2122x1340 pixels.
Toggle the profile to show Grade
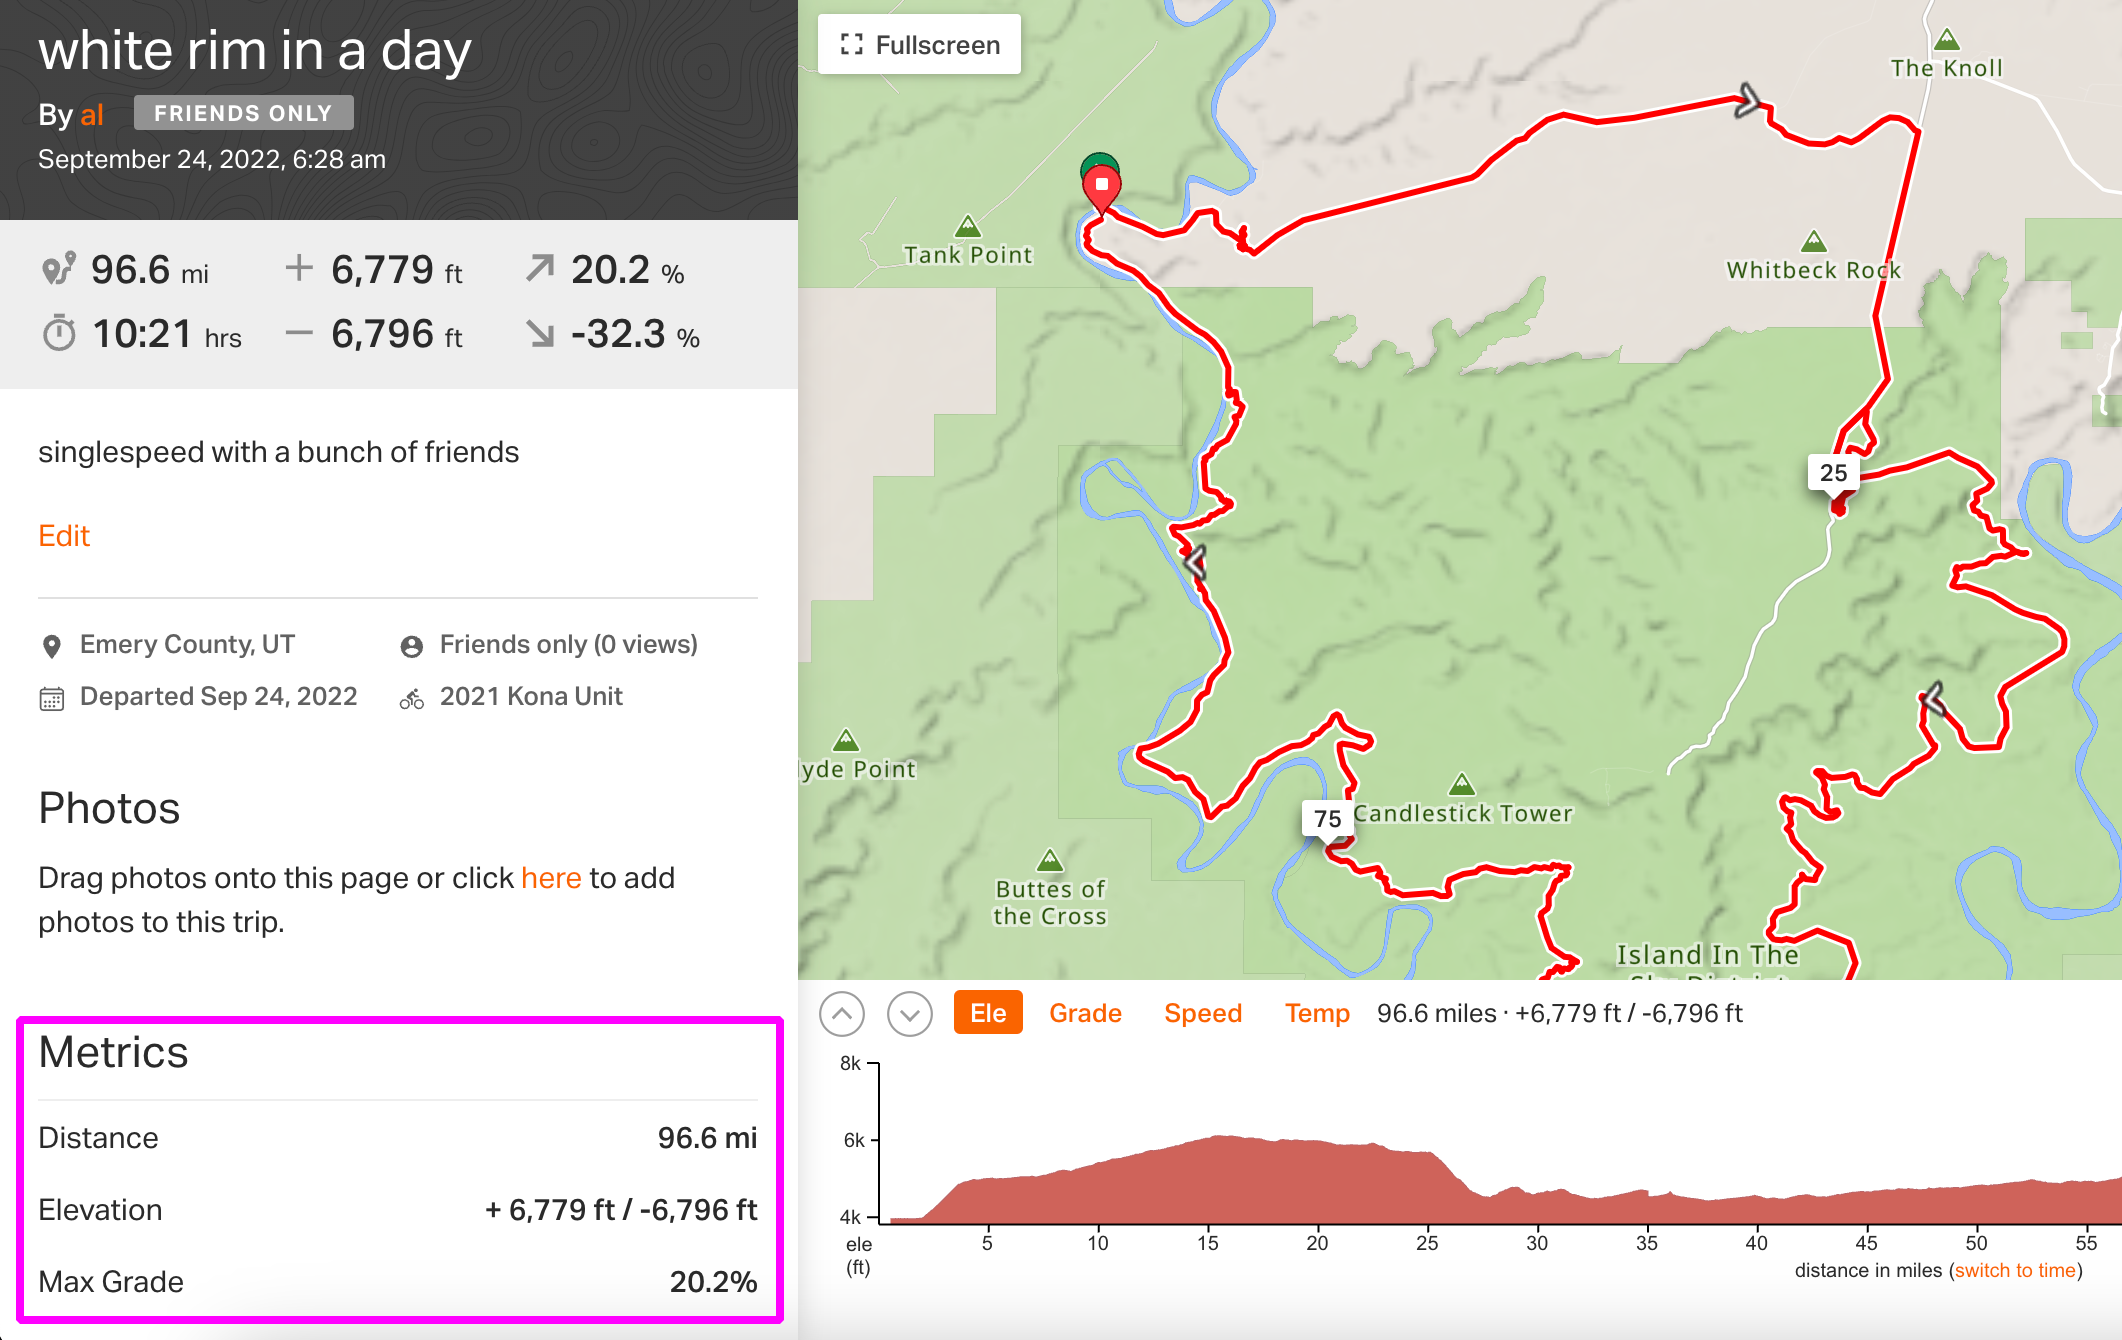1085,1013
